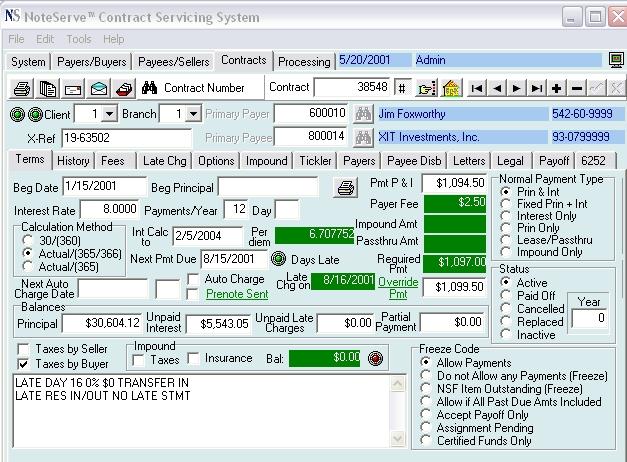Click the Beg Principal field
This screenshot has height=462, width=627.
pyautogui.click(x=268, y=187)
